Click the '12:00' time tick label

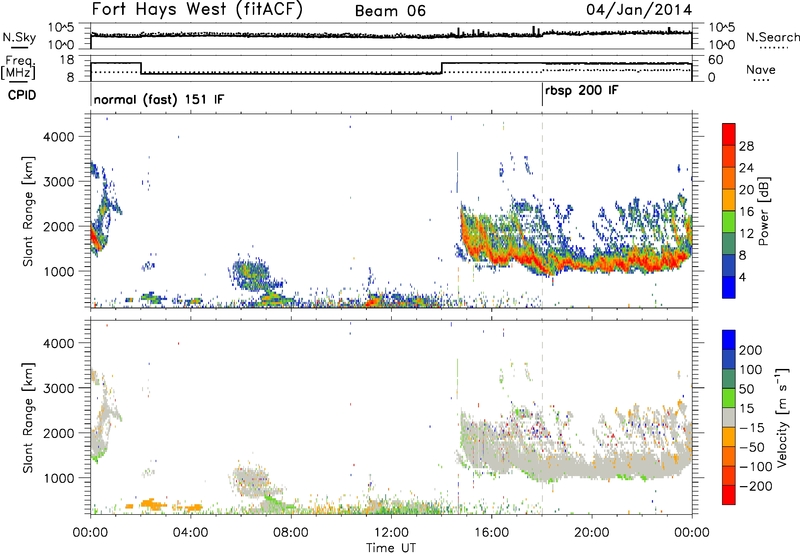pyautogui.click(x=391, y=533)
